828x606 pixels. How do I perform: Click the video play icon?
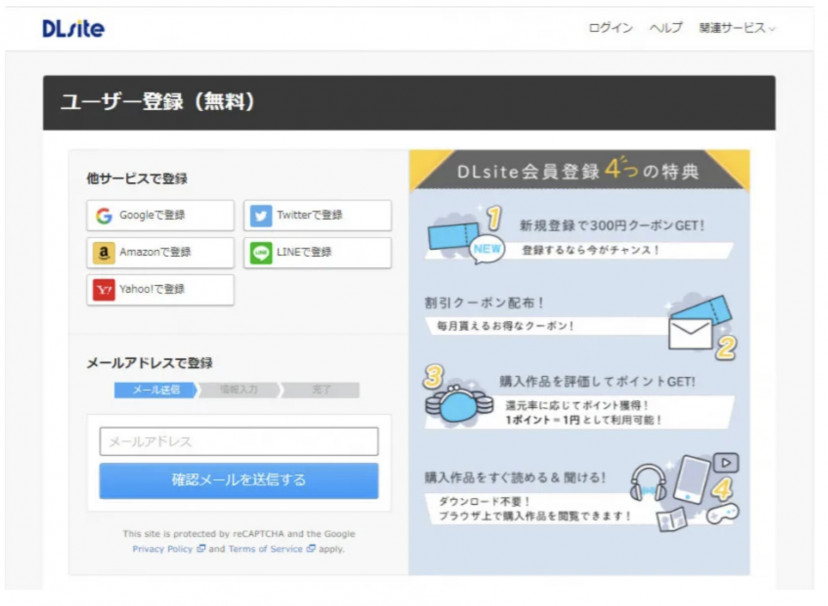point(726,463)
